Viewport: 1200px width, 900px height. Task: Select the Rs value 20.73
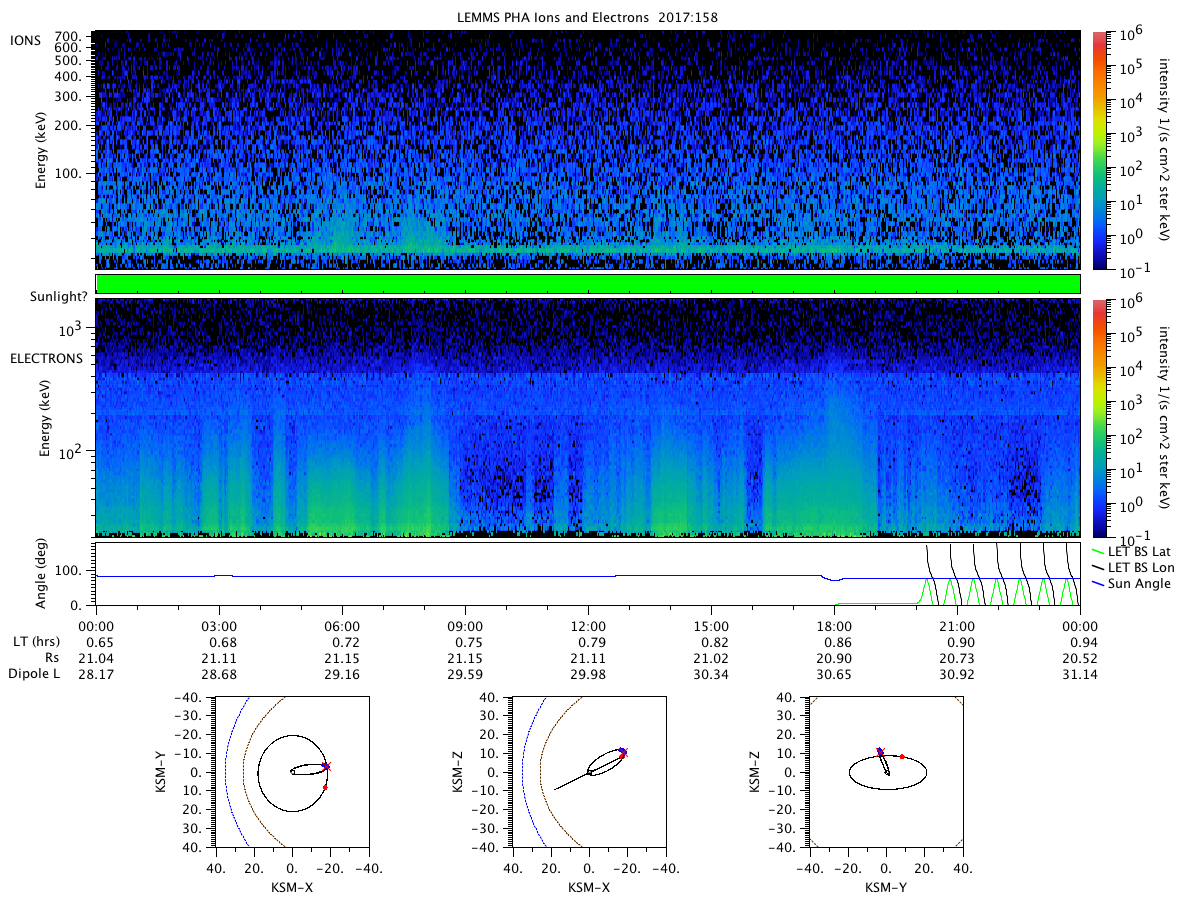point(957,658)
